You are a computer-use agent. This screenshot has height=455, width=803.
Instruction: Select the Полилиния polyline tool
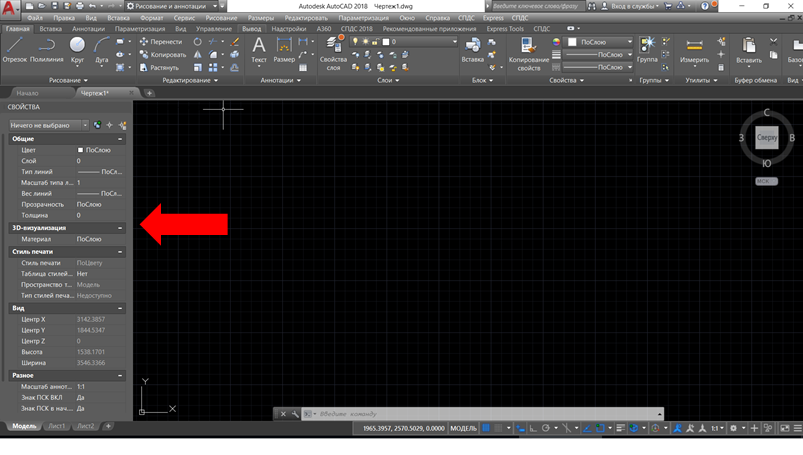(x=46, y=49)
